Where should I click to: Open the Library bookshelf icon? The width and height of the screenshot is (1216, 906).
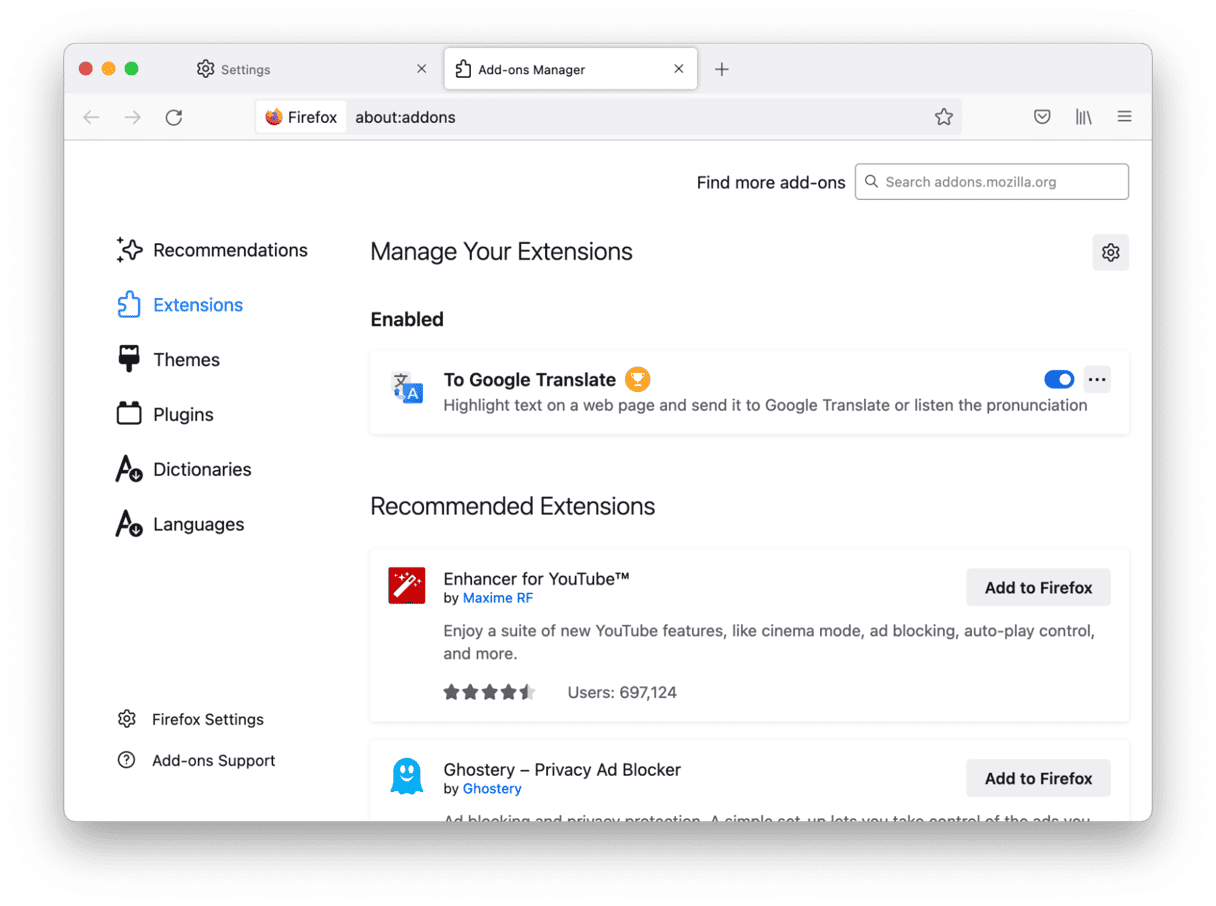tap(1083, 117)
